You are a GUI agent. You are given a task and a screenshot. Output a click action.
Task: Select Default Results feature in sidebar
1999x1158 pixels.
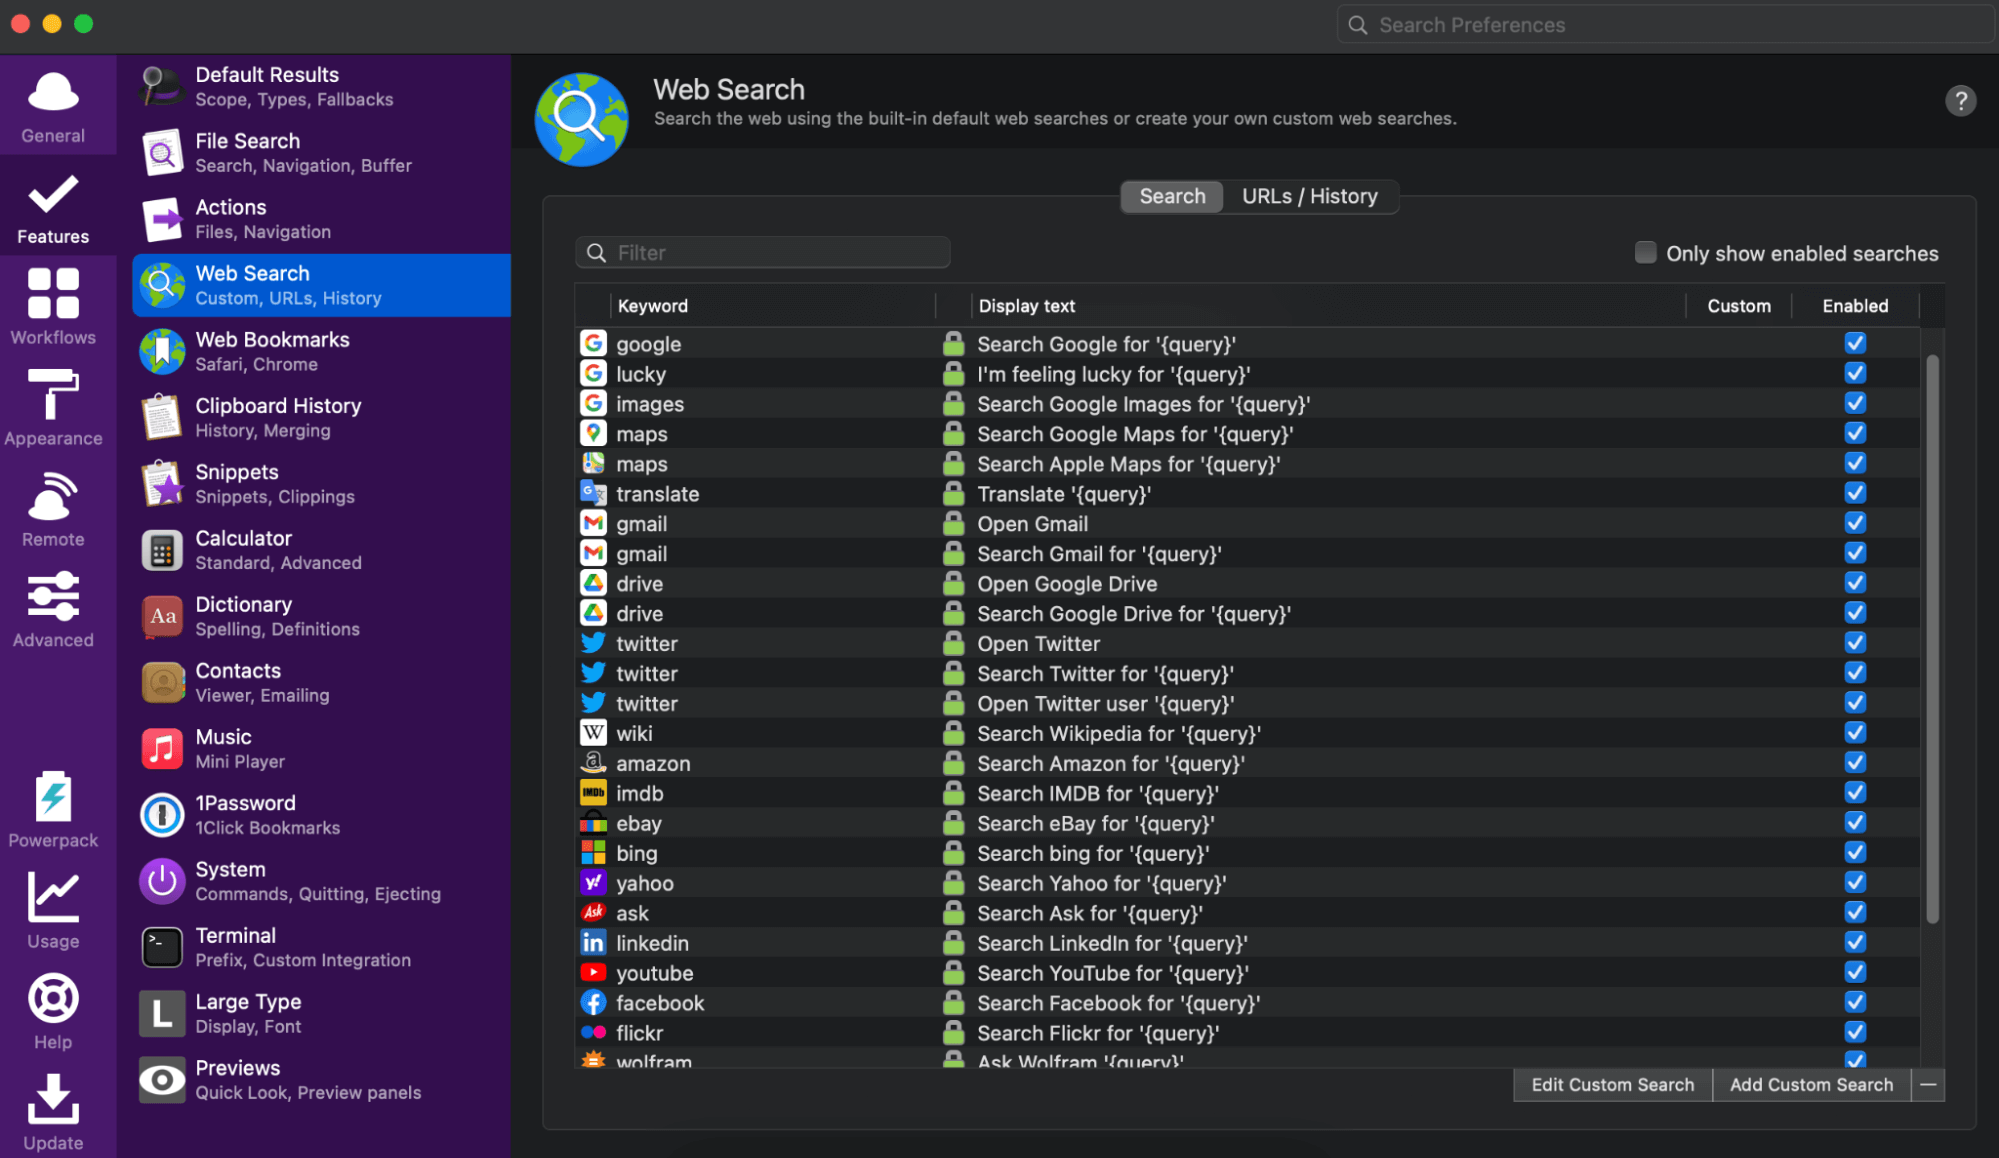click(321, 87)
